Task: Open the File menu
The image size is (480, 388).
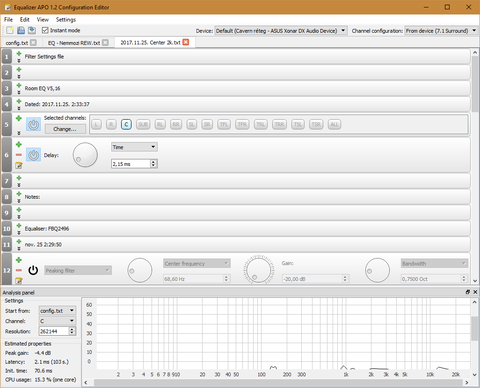Action: tap(8, 19)
